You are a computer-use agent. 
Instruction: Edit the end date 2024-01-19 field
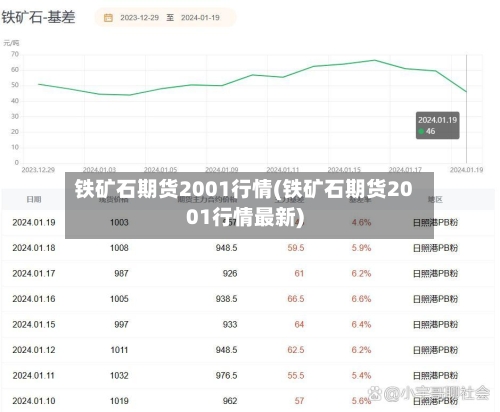200,18
